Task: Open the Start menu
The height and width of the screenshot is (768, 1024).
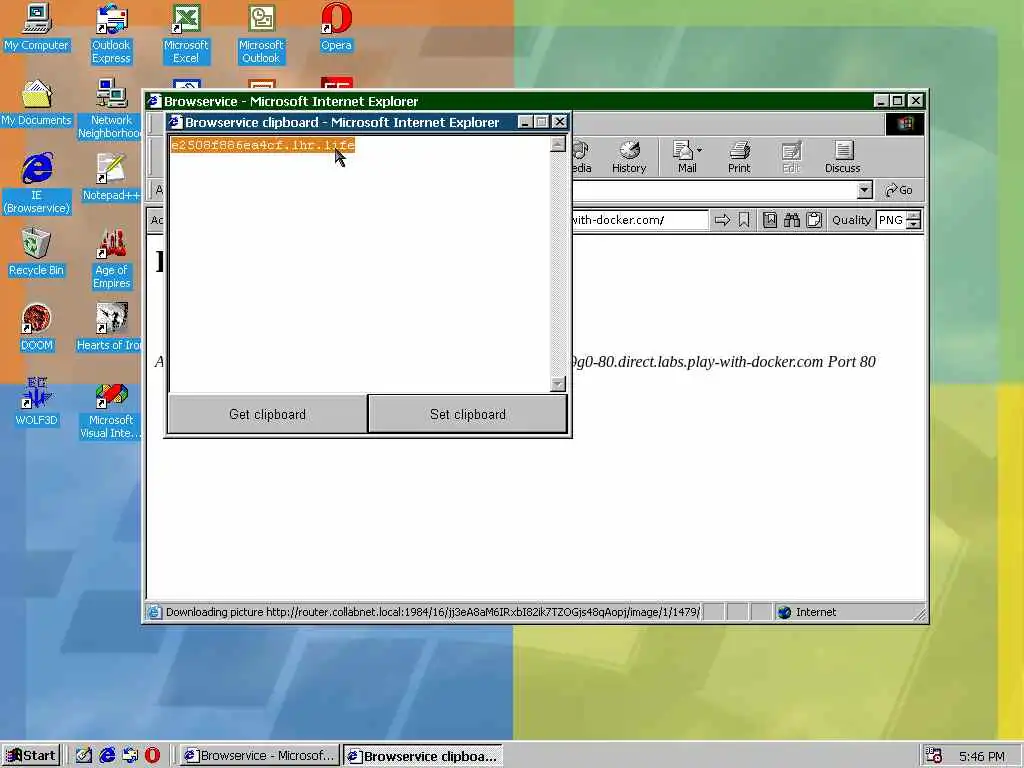Action: click(31, 756)
